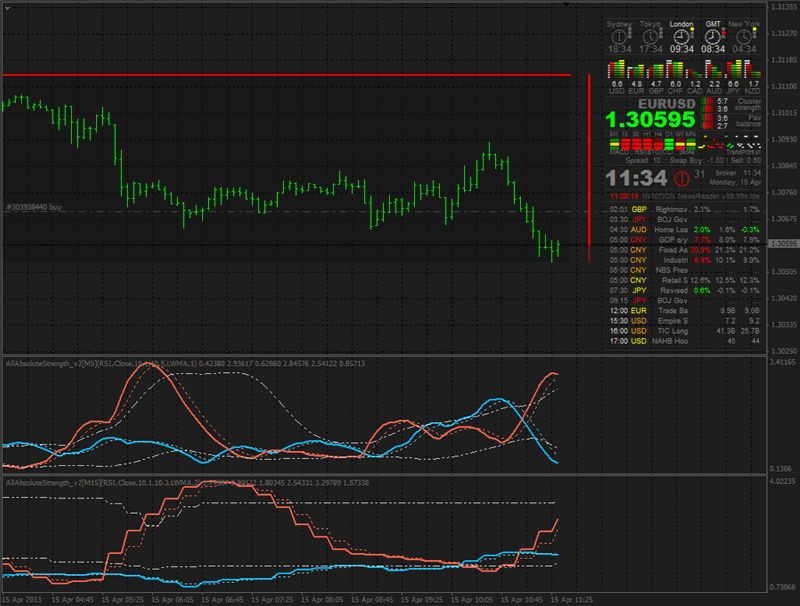Viewport: 800px width, 606px height.
Task: Click the London session clock icon
Action: click(681, 37)
